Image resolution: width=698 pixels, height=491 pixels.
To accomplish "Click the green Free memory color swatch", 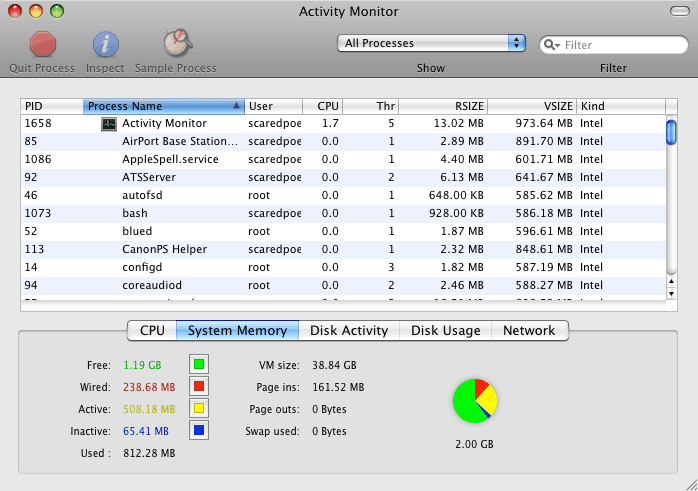I will pyautogui.click(x=199, y=365).
